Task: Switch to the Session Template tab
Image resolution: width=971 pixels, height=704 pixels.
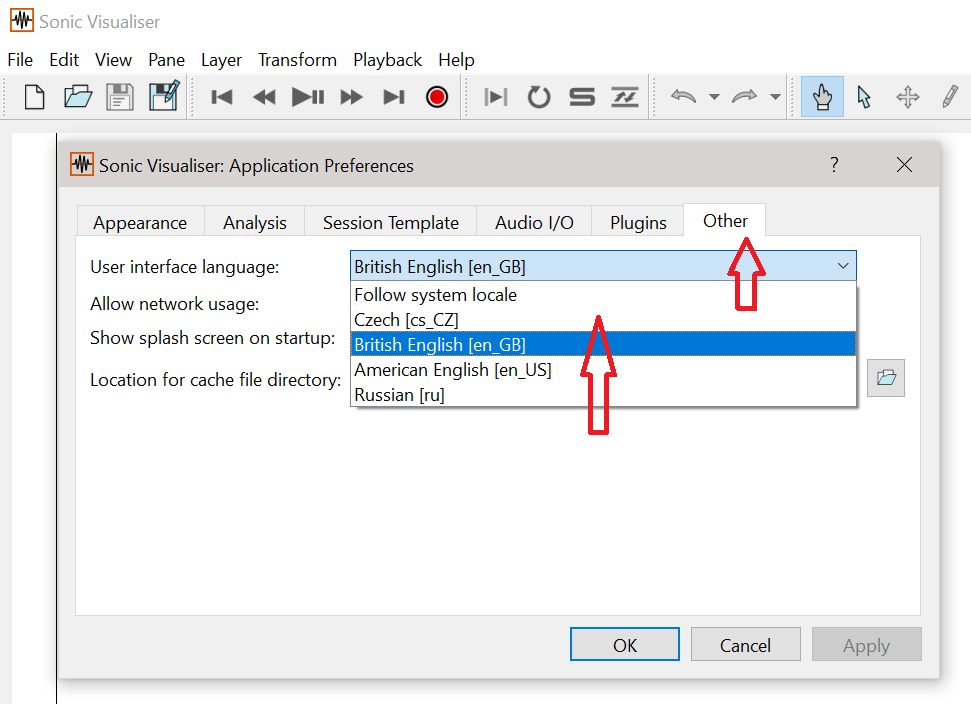Action: tap(391, 222)
